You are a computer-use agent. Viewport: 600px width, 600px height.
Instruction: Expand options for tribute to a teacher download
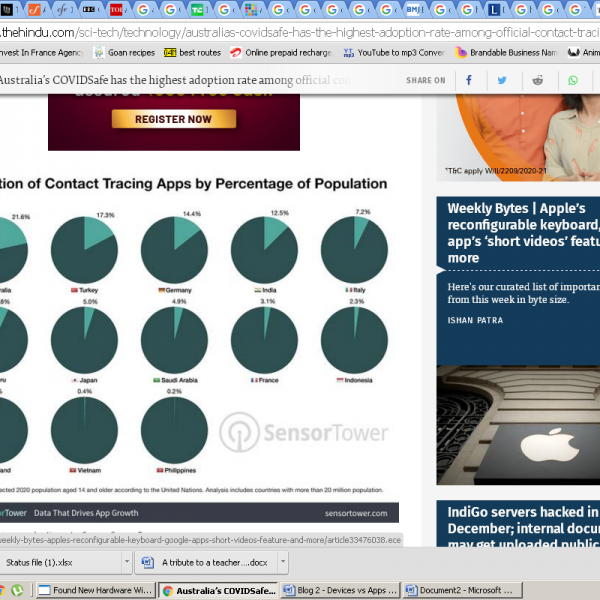click(x=283, y=562)
